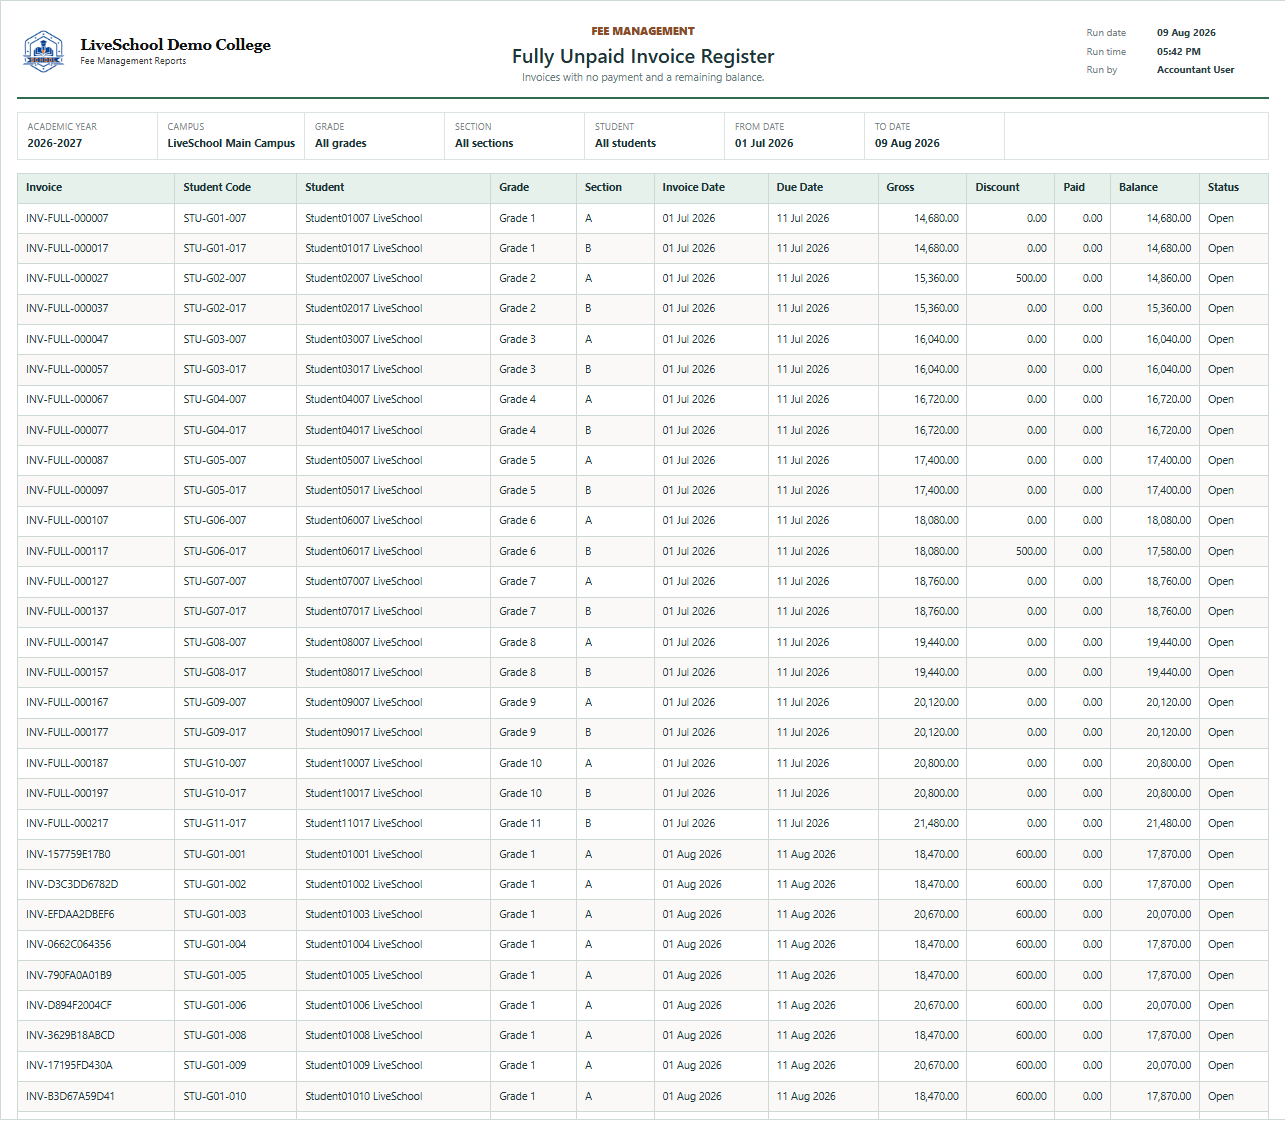Viewport: 1286px width, 1121px height.
Task: Click the Run time value 05:42 PM
Action: pos(1179,51)
